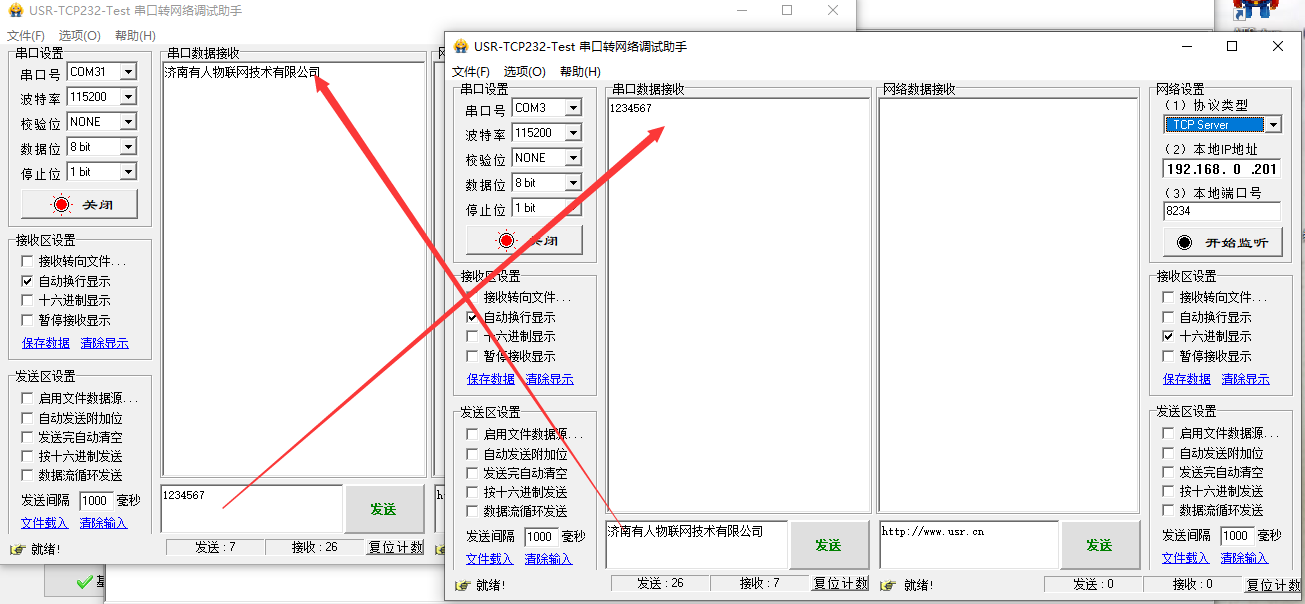Screen dimensions: 1305x604
Task: Click 保存数据 link in front window serial settings
Action: (491, 379)
